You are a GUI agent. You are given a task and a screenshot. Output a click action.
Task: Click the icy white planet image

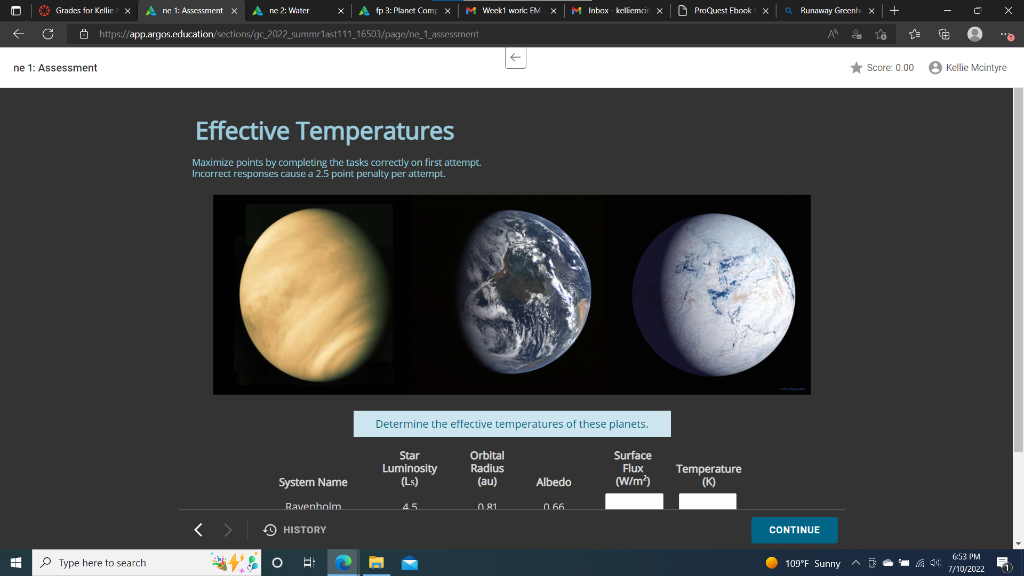click(x=714, y=294)
